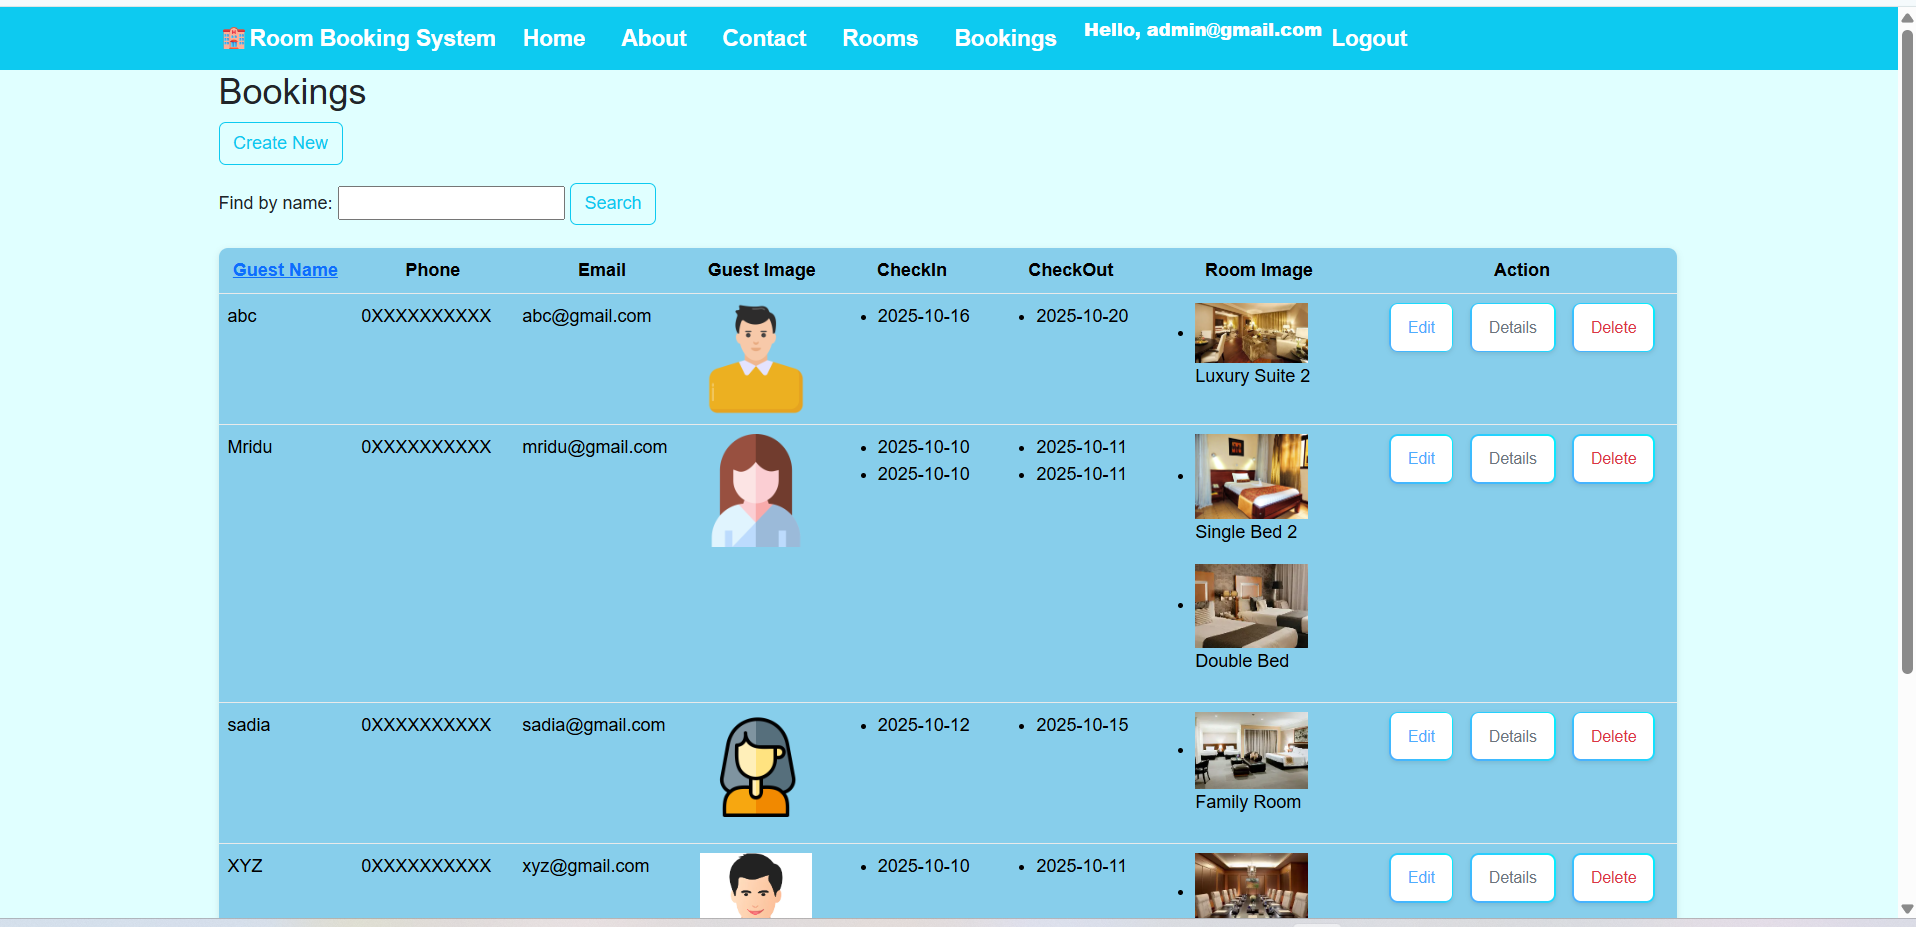1916x927 pixels.
Task: Open the Single Bed 2 room thumbnail
Action: 1251,476
